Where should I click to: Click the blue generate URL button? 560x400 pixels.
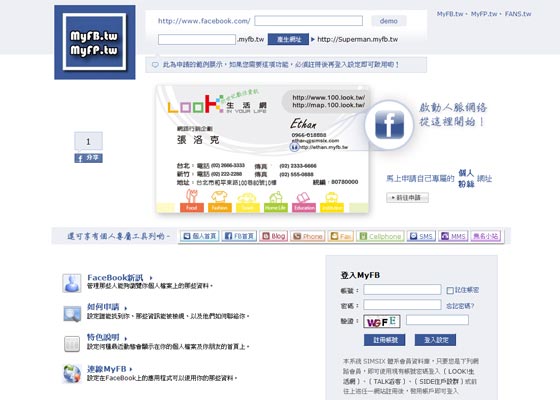[x=288, y=39]
